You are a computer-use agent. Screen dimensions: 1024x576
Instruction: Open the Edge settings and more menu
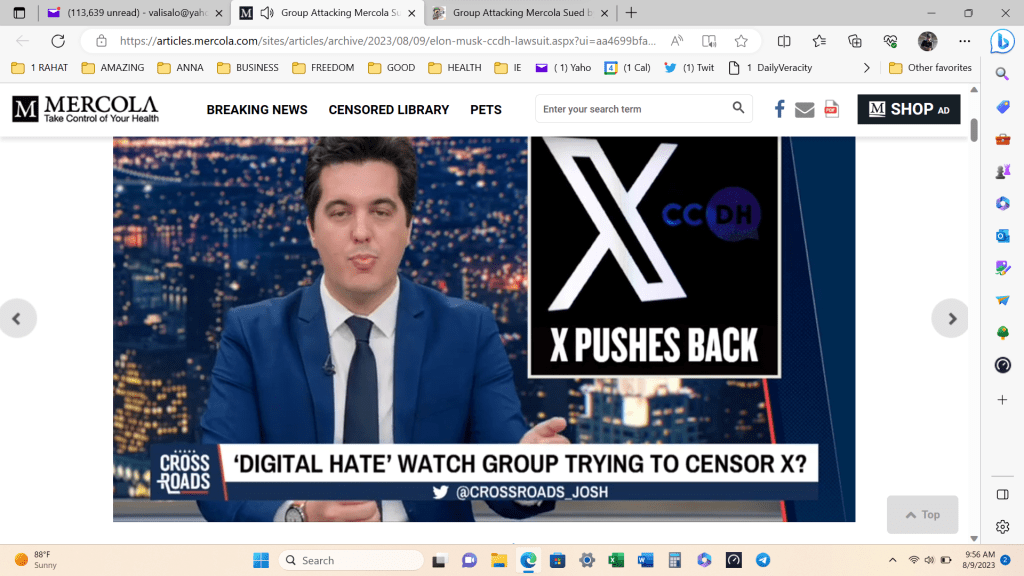point(964,41)
